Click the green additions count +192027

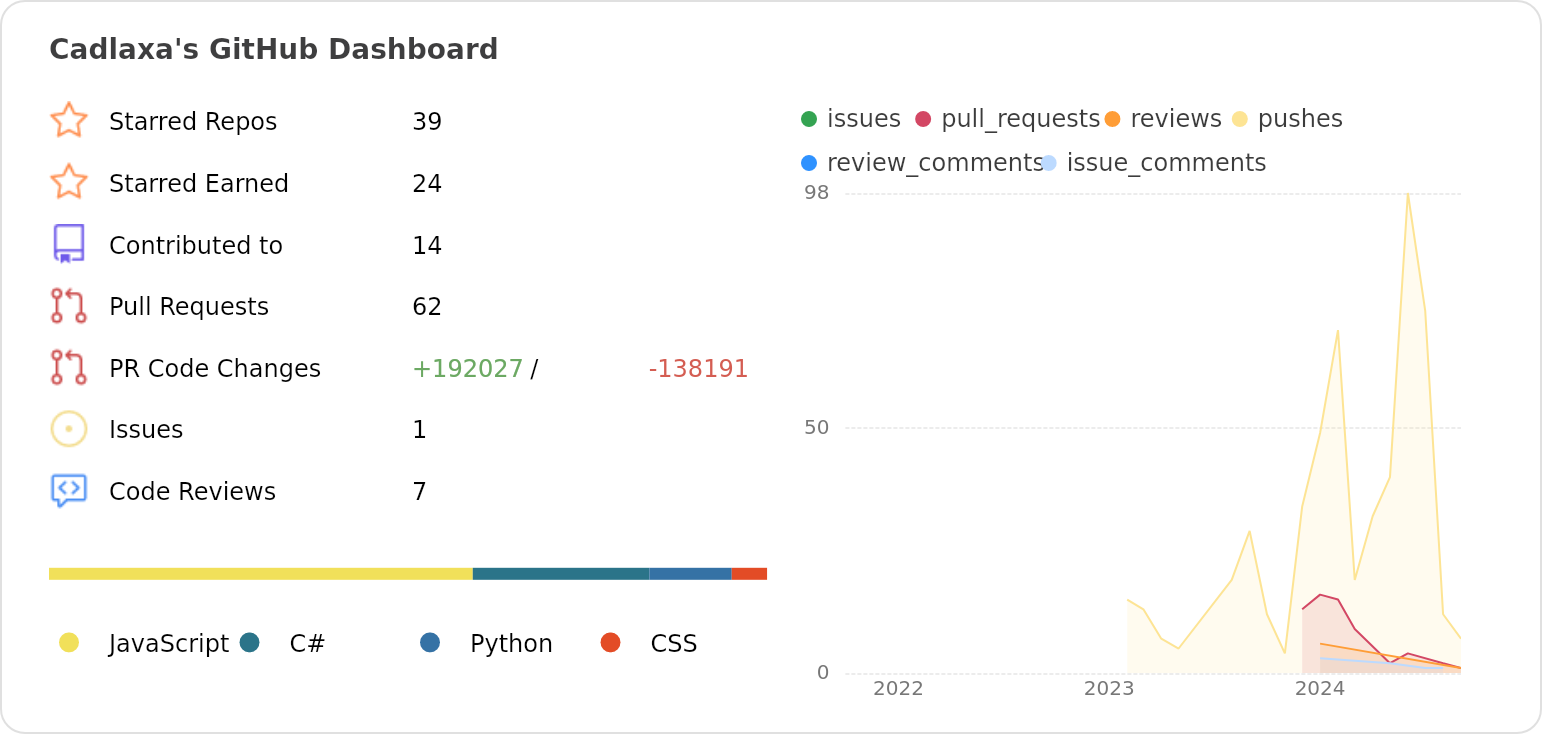click(x=468, y=369)
